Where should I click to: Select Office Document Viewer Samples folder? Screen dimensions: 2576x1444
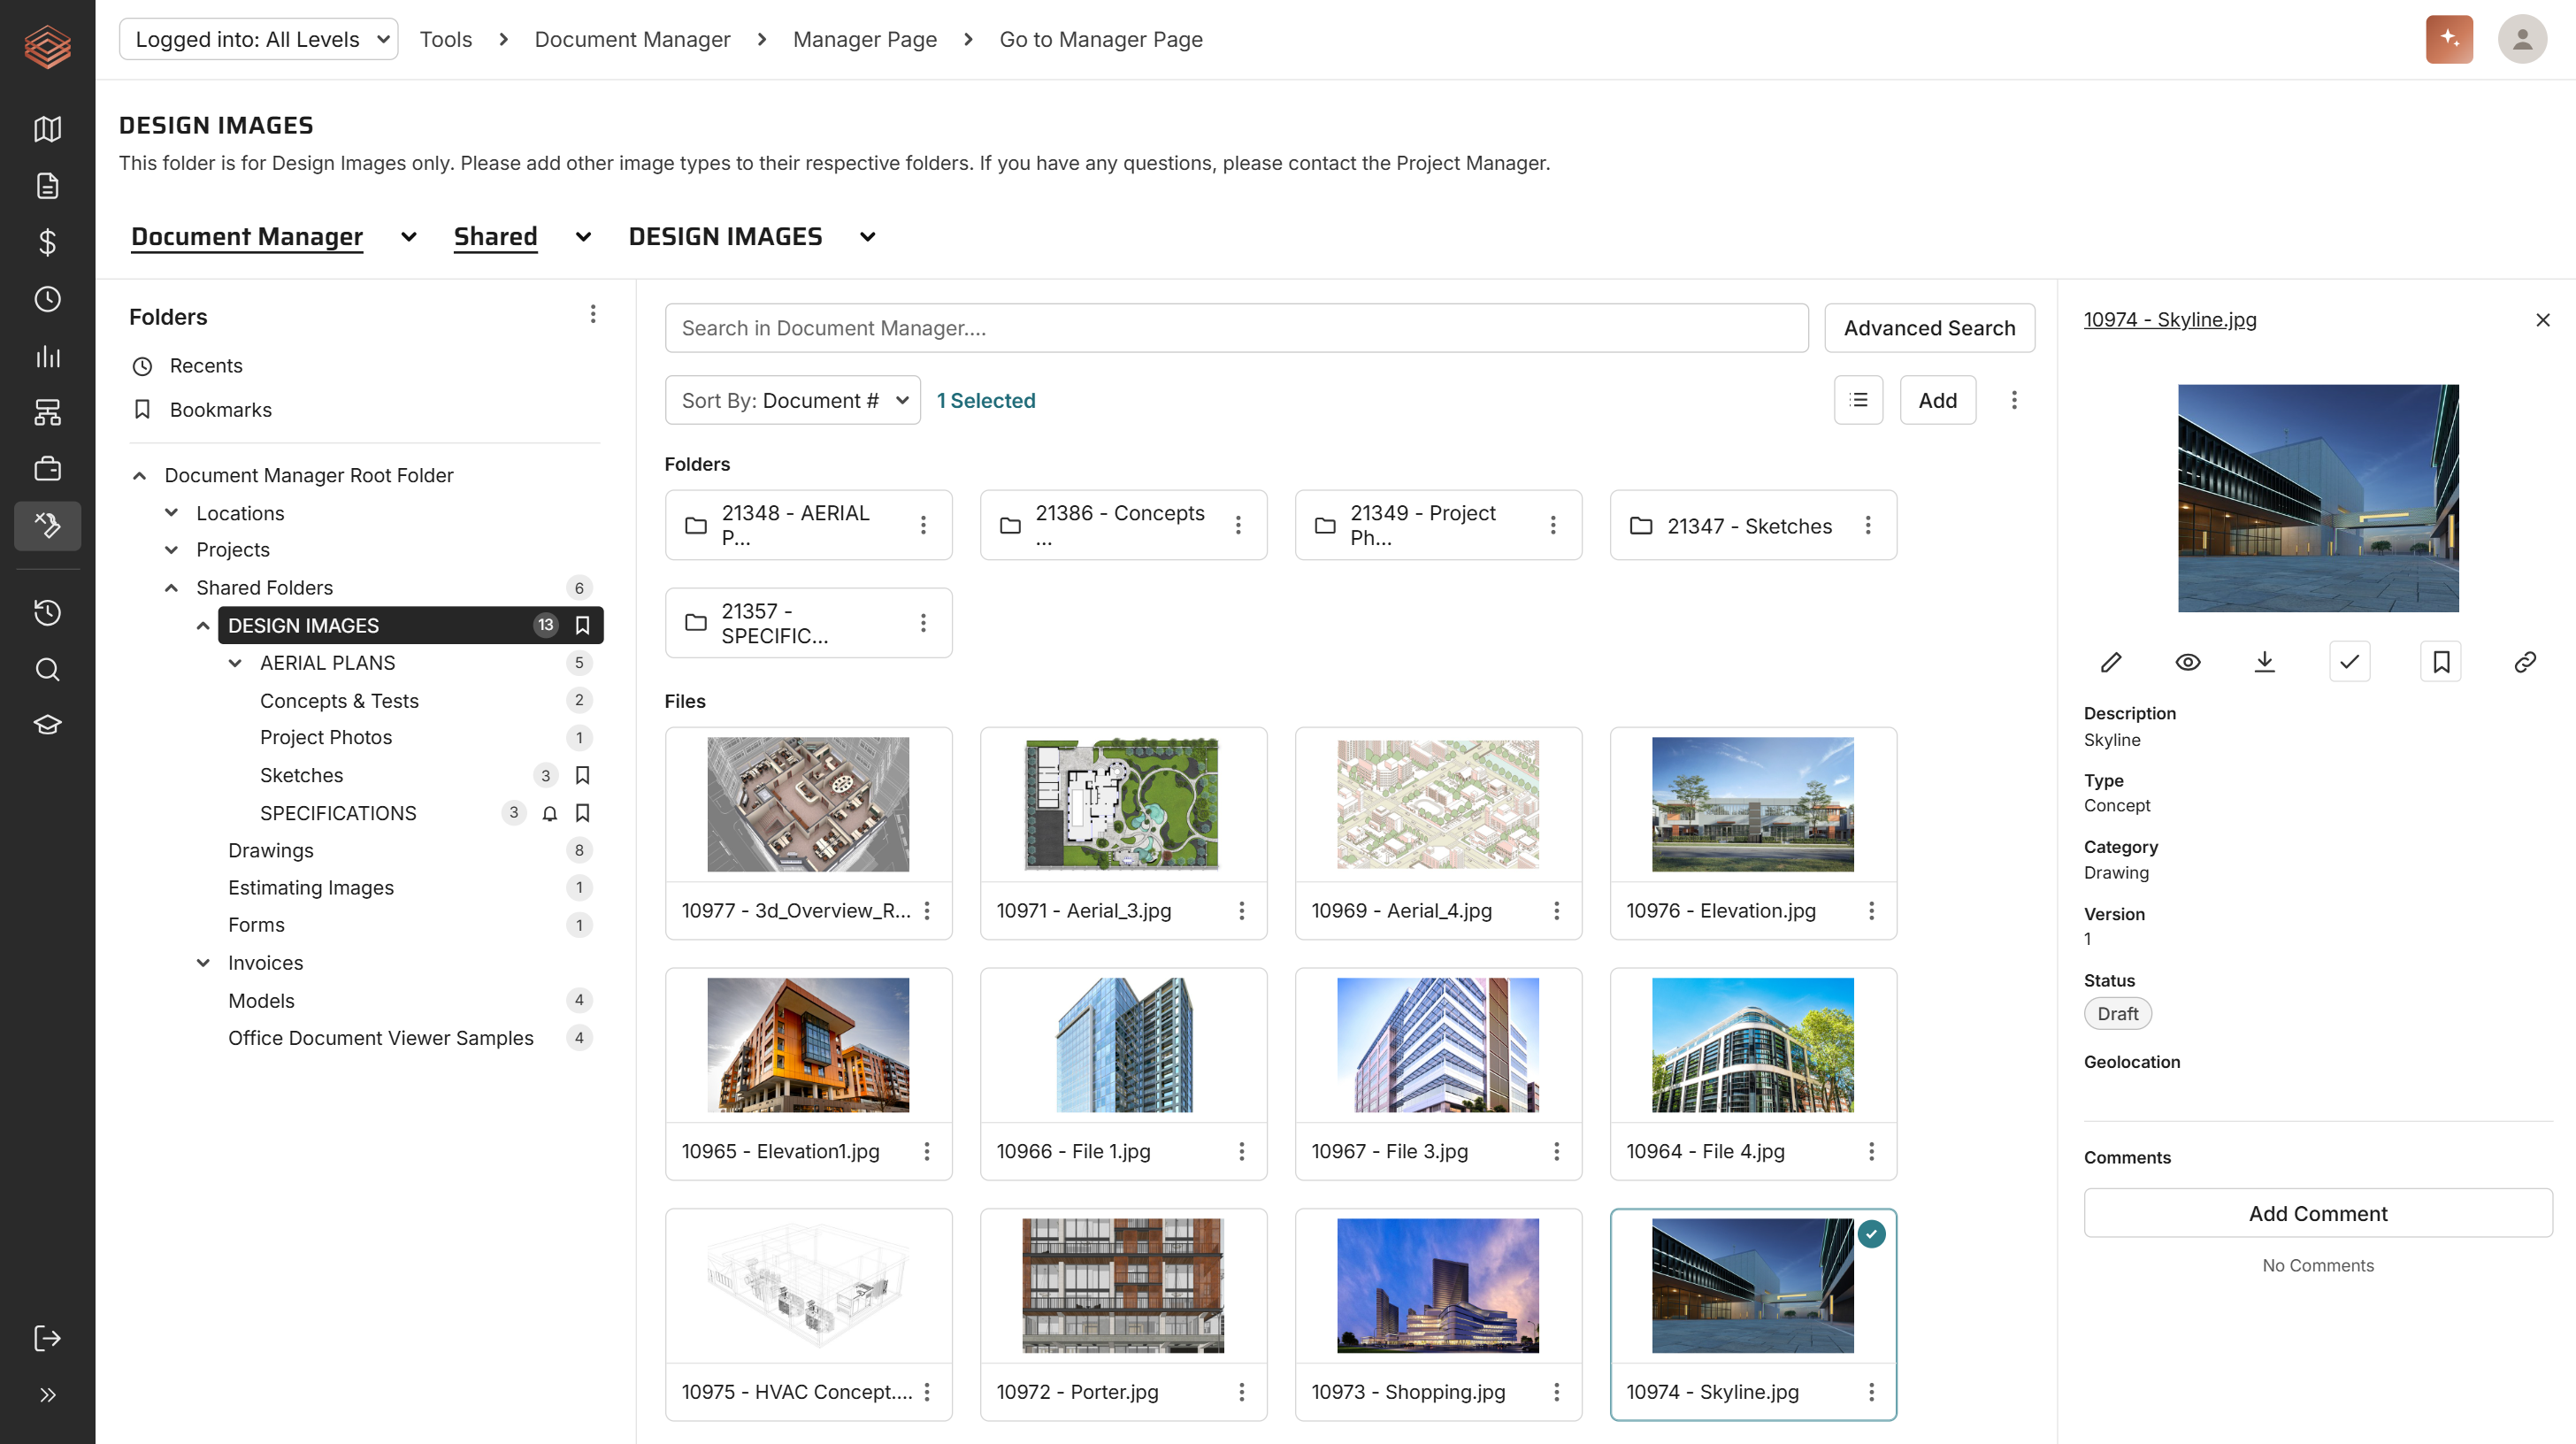coord(381,1038)
